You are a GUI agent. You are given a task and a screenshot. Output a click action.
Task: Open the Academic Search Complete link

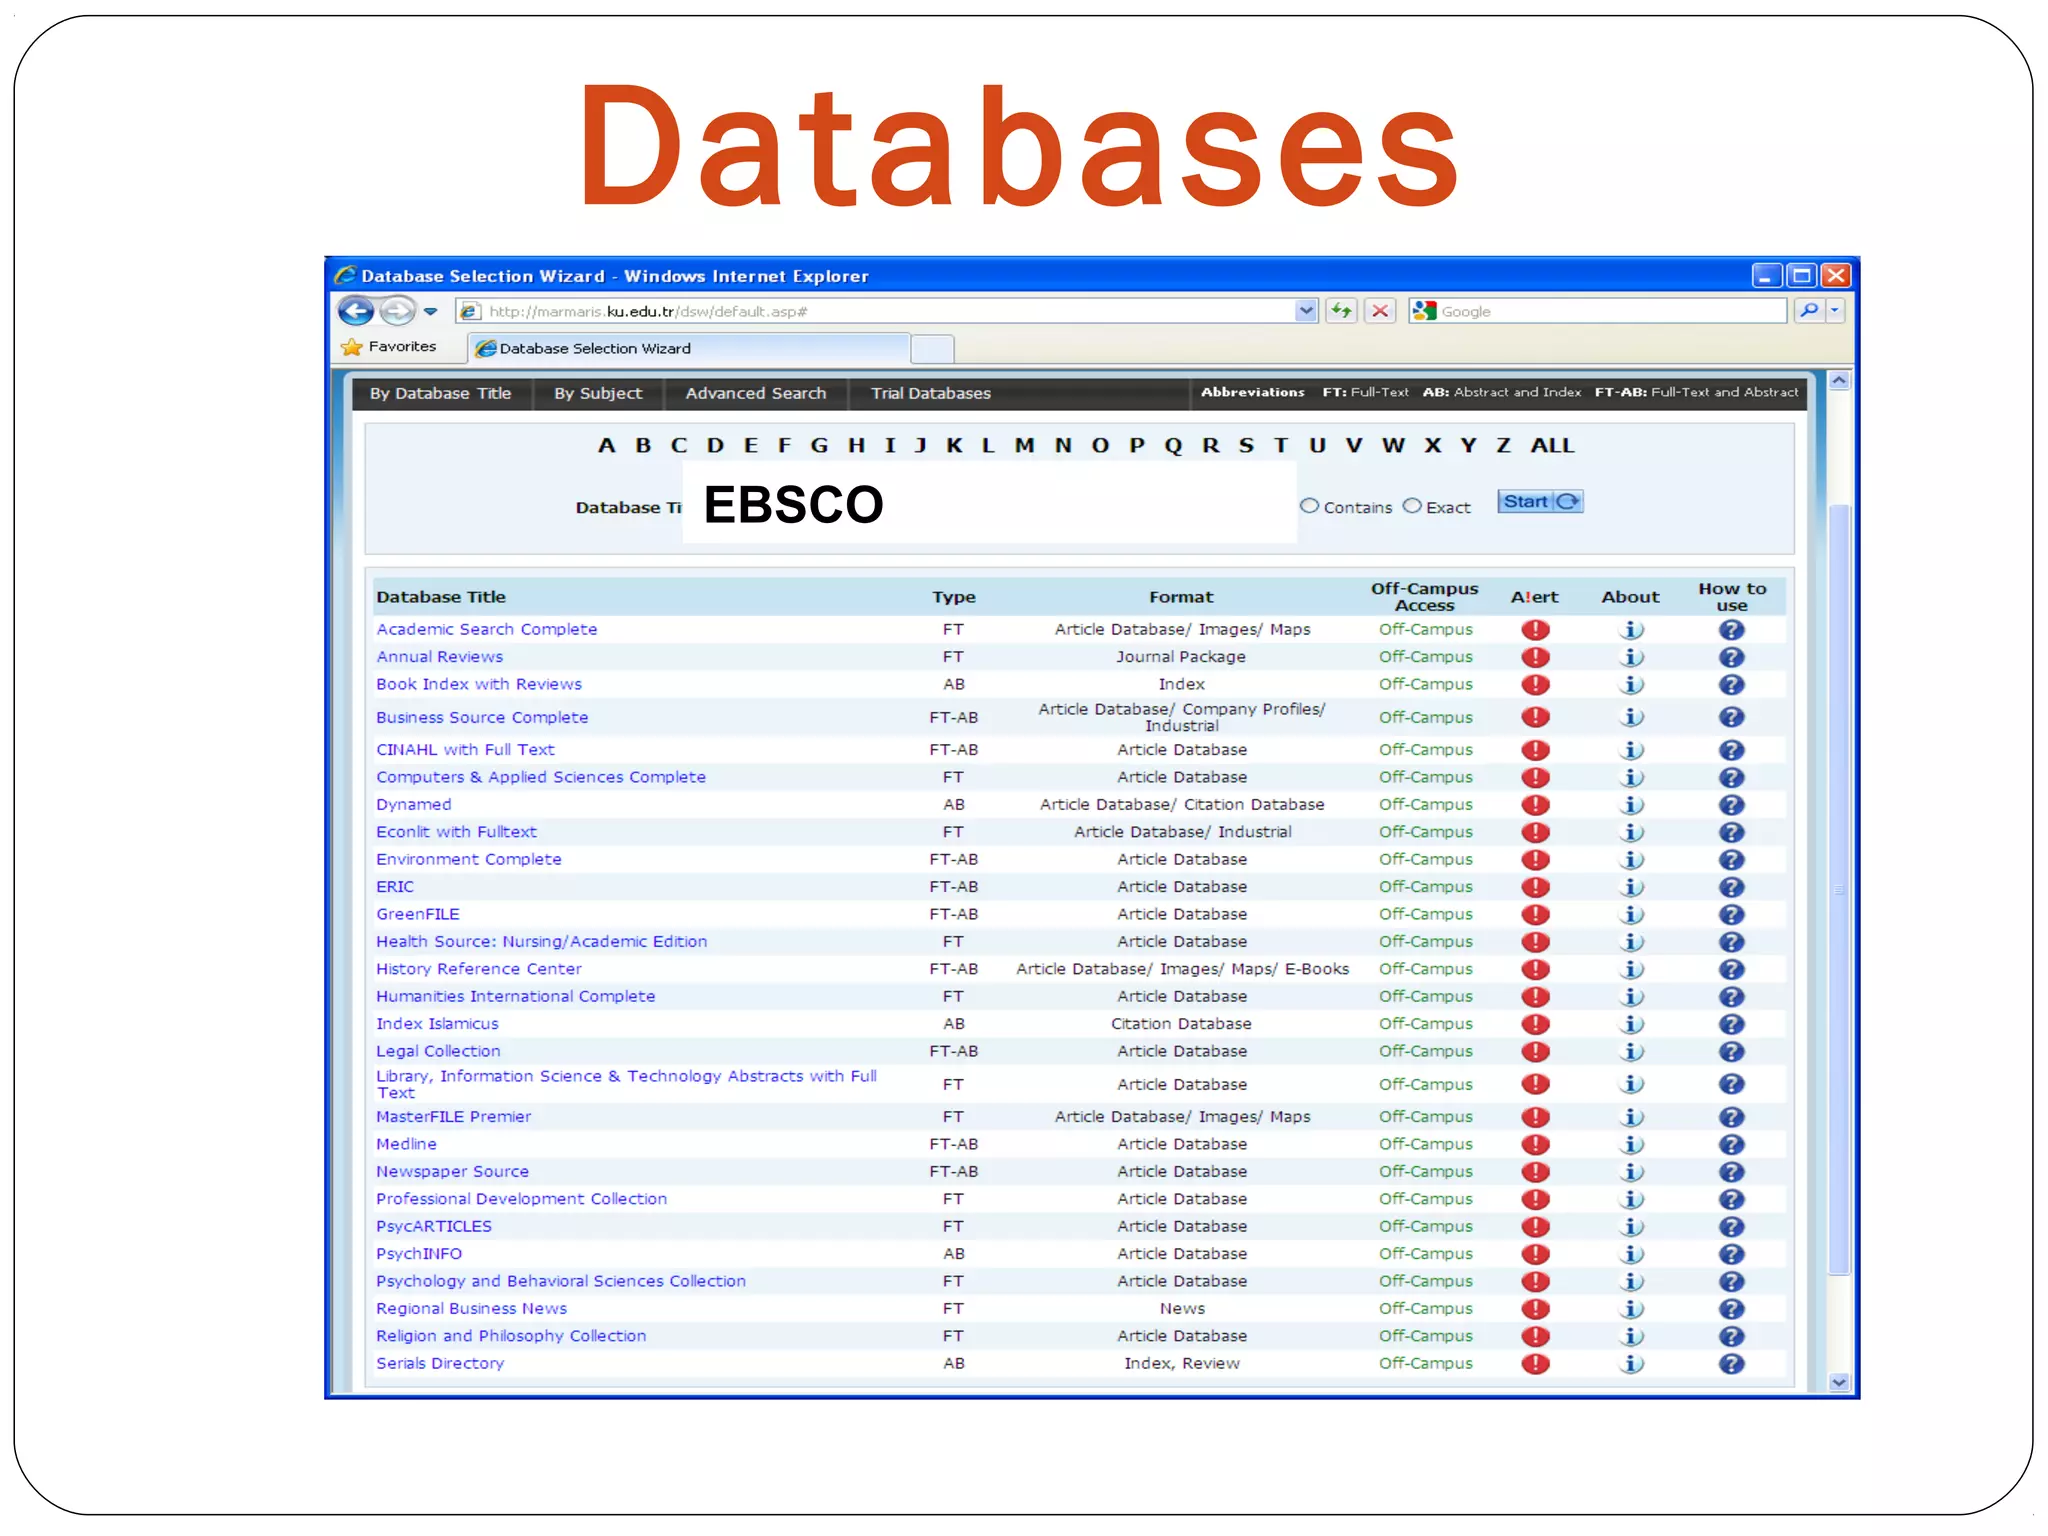[487, 629]
